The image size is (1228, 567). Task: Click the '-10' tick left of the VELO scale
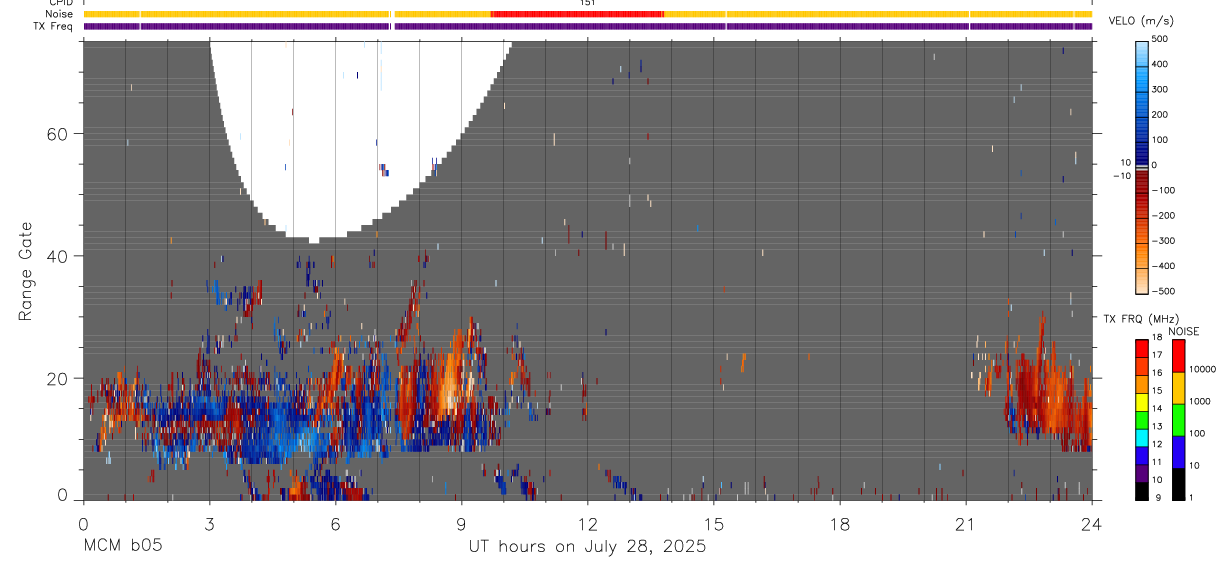coord(1122,176)
